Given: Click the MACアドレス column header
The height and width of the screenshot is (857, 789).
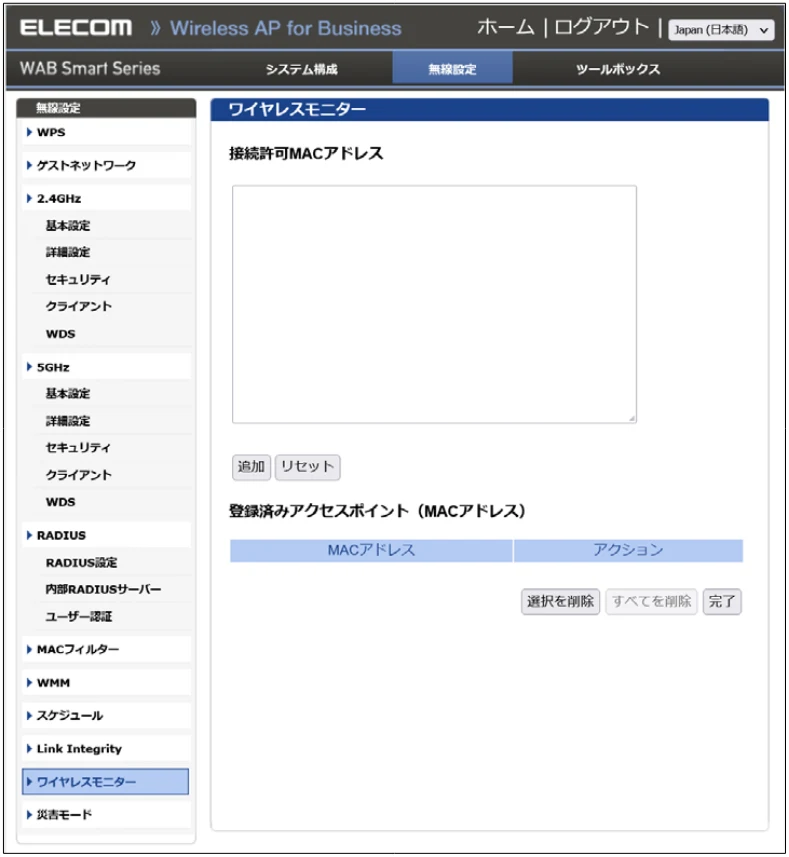Looking at the screenshot, I should coord(372,550).
